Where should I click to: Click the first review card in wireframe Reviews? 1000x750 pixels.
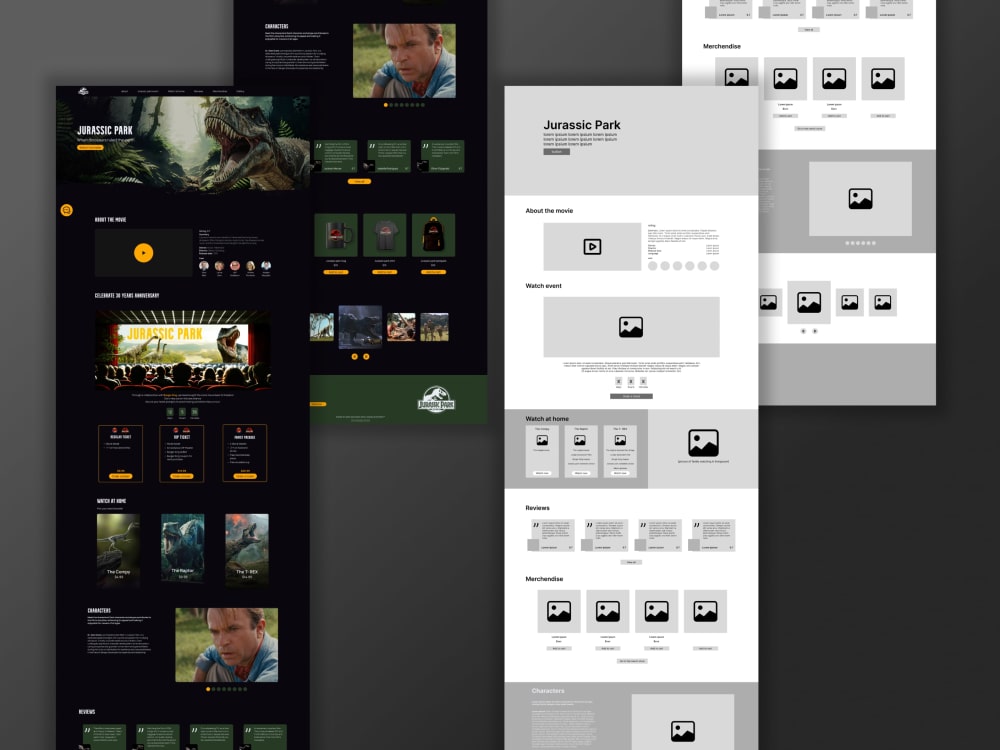click(x=552, y=535)
